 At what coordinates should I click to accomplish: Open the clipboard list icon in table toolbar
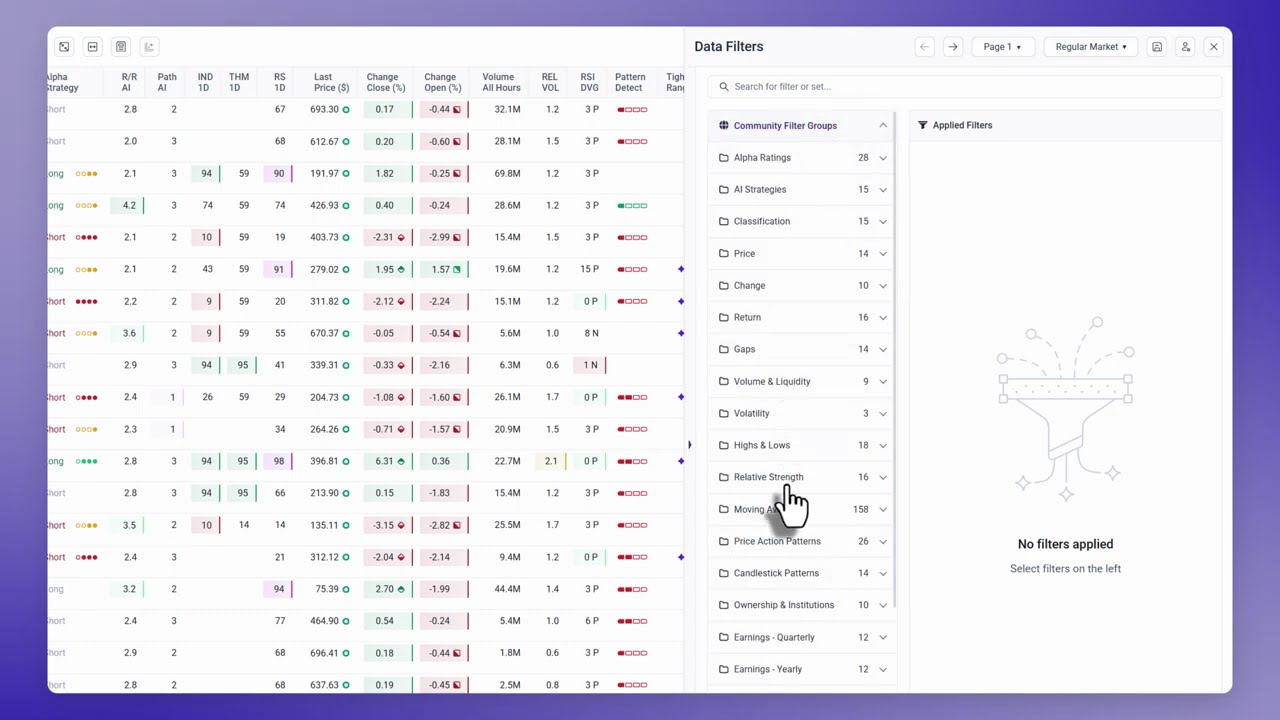click(x=121, y=47)
